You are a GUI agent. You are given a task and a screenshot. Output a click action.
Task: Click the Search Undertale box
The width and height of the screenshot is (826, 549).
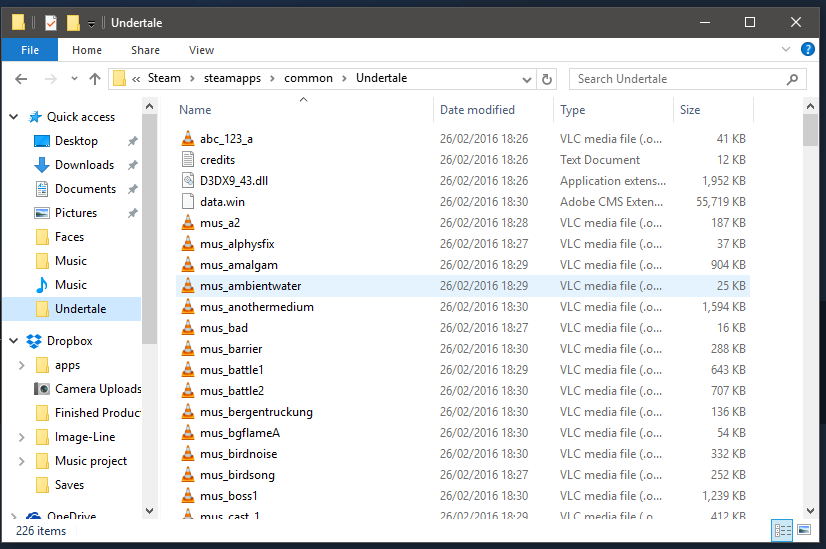pyautogui.click(x=680, y=79)
